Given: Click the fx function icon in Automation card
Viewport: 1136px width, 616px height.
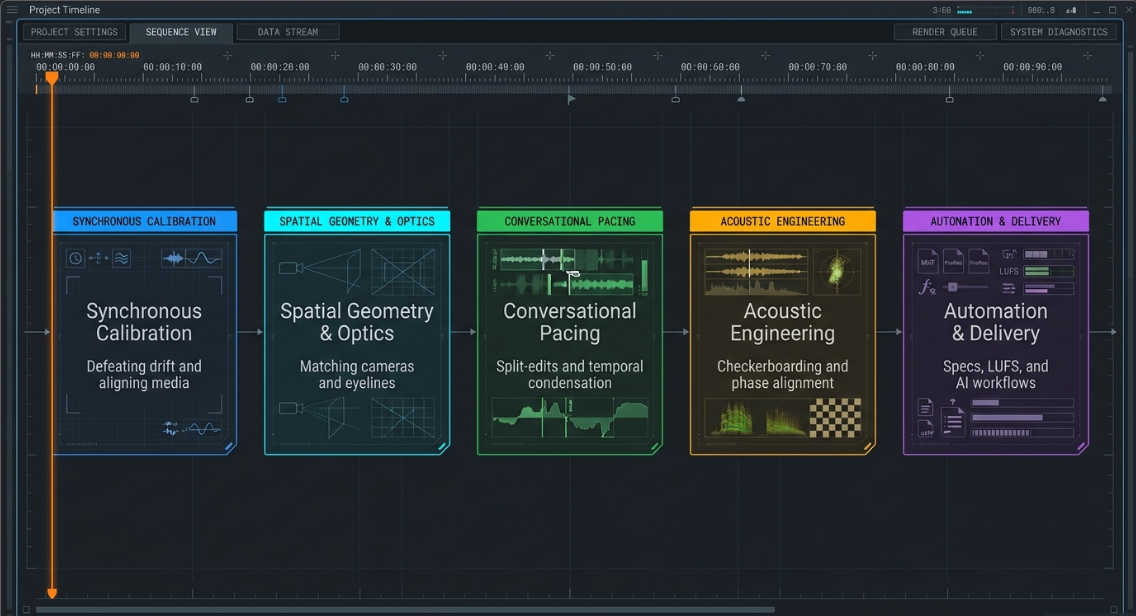Looking at the screenshot, I should click(x=927, y=288).
